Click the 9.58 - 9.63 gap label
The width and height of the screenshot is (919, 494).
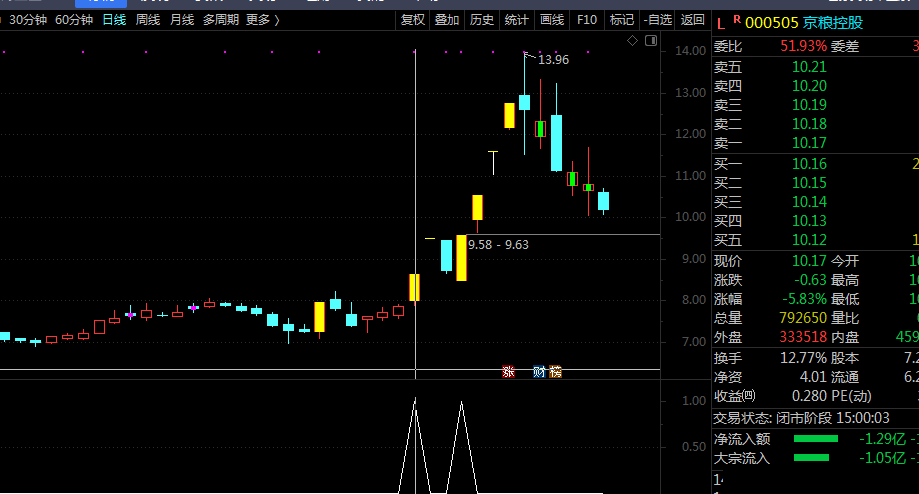click(x=498, y=245)
